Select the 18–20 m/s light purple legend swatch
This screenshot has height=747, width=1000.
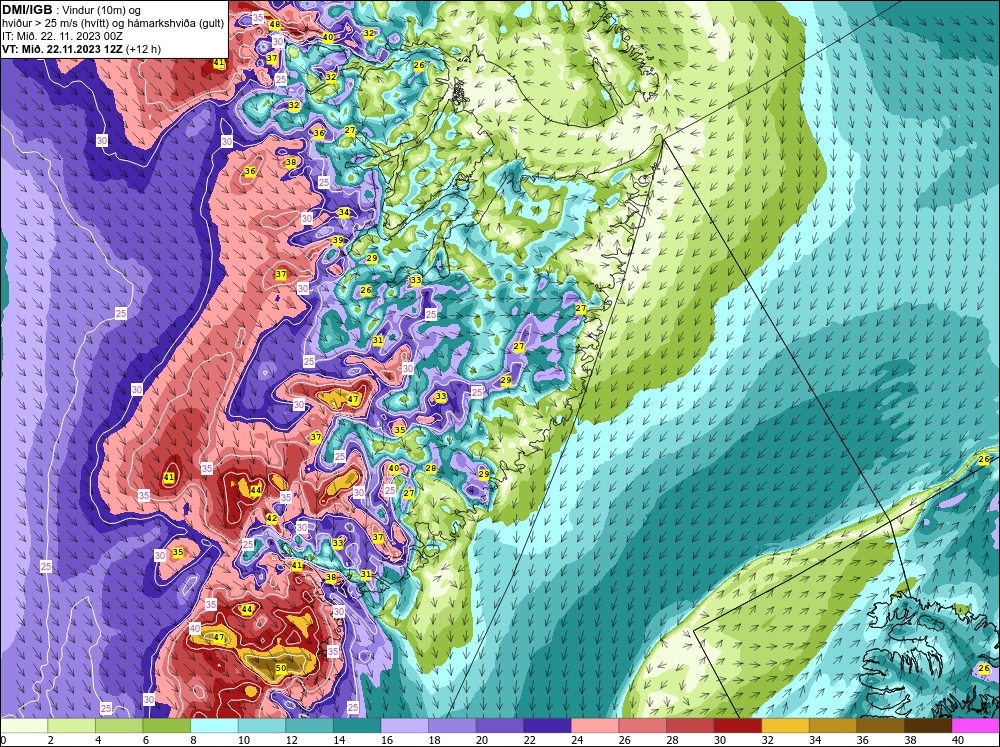click(x=452, y=725)
